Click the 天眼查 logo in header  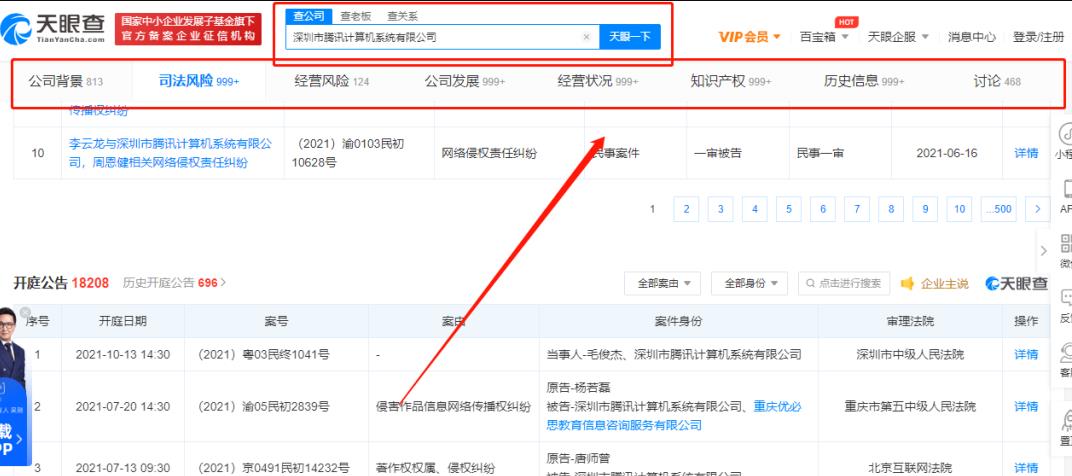click(x=53, y=28)
